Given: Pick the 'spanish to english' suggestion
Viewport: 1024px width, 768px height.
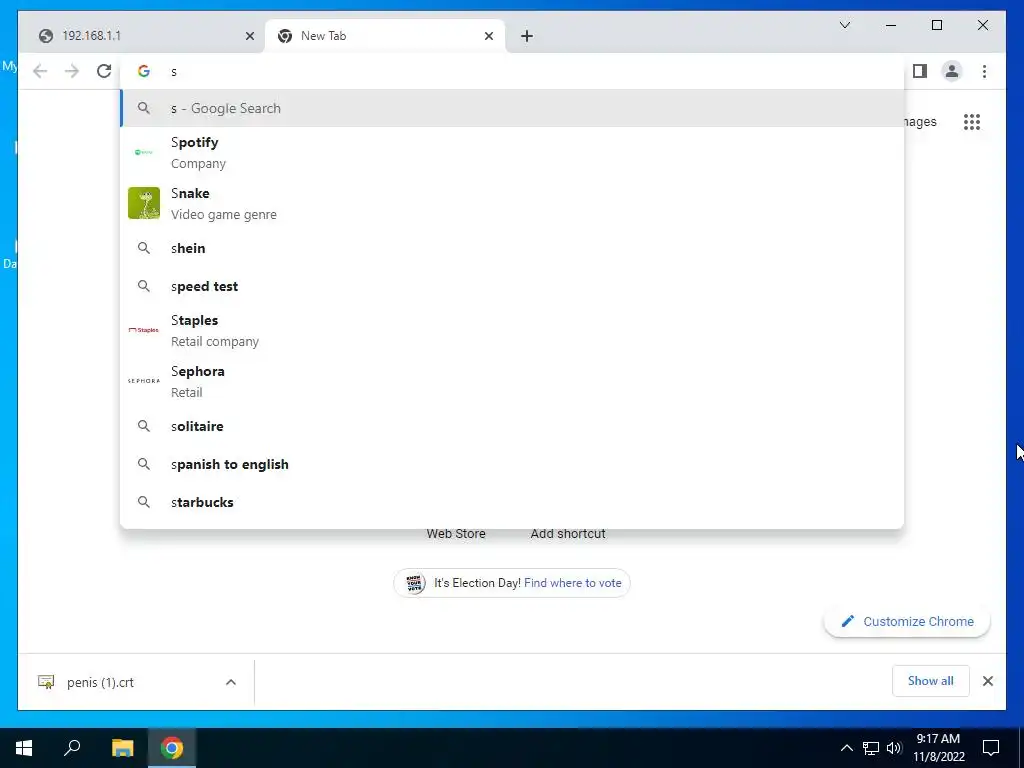Looking at the screenshot, I should [512, 464].
